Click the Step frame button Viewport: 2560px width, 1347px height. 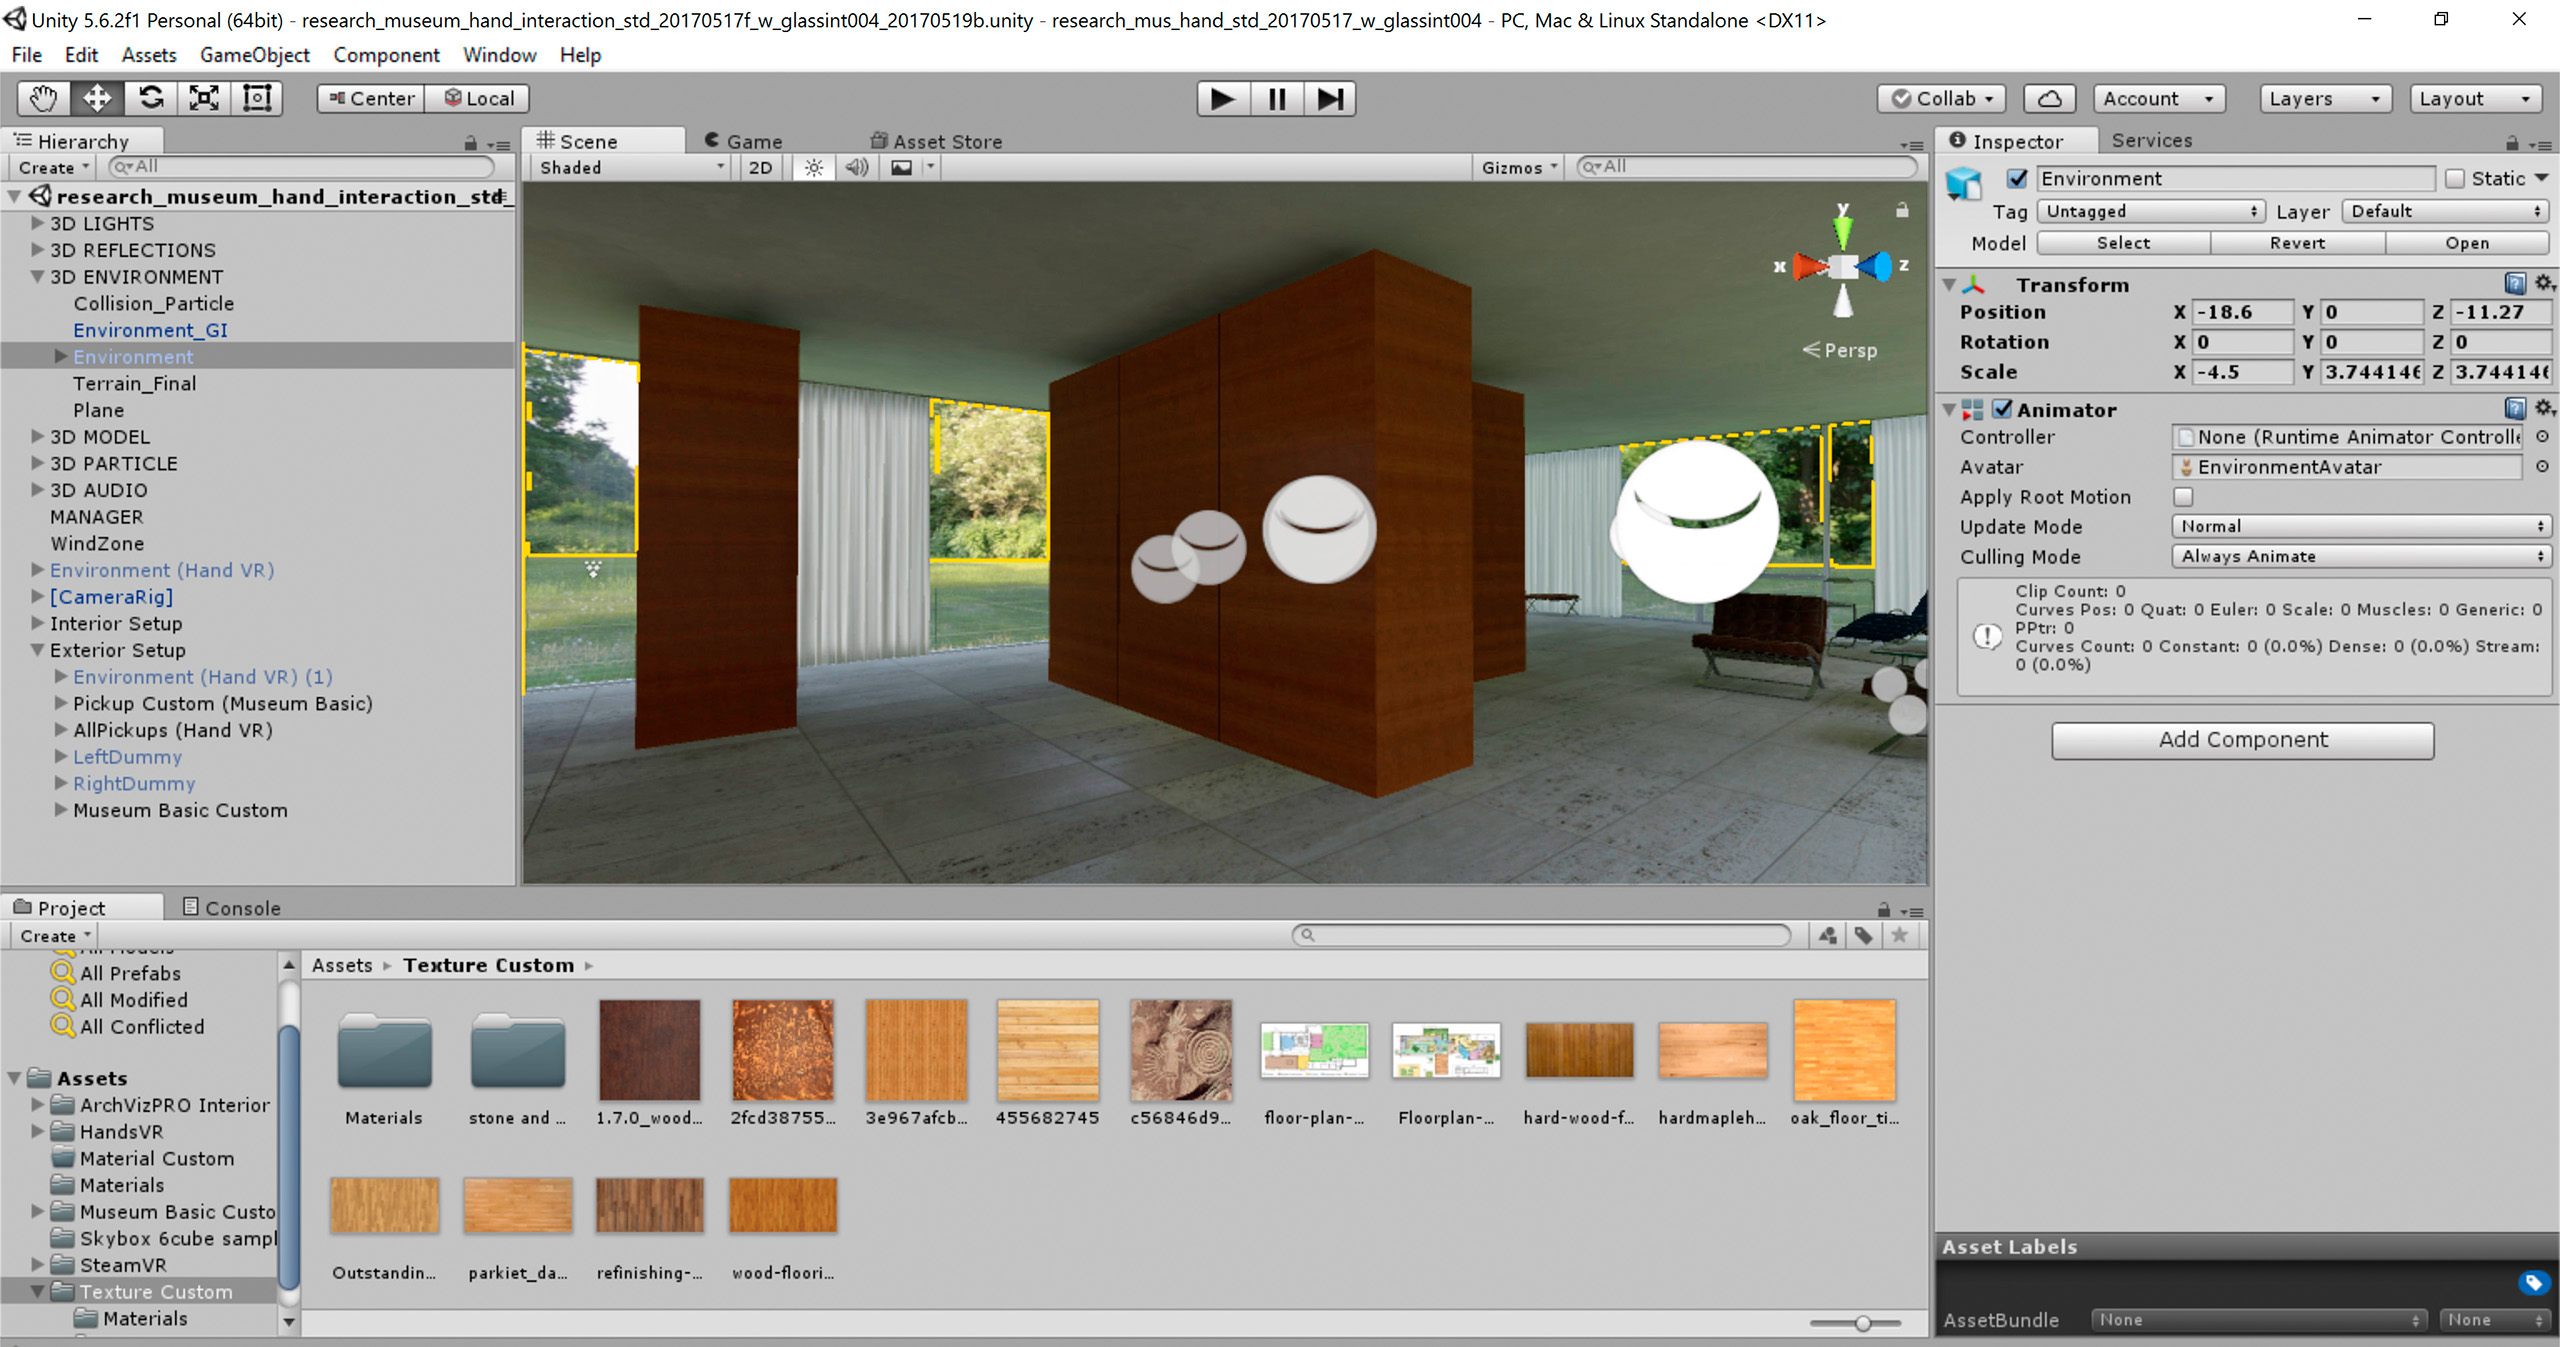coord(1330,98)
